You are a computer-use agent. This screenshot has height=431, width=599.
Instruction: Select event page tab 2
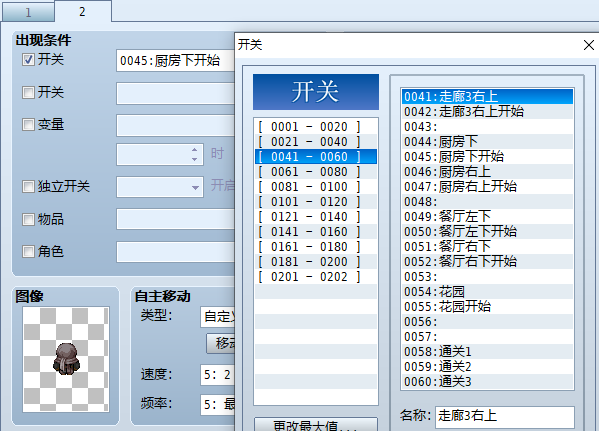click(83, 11)
